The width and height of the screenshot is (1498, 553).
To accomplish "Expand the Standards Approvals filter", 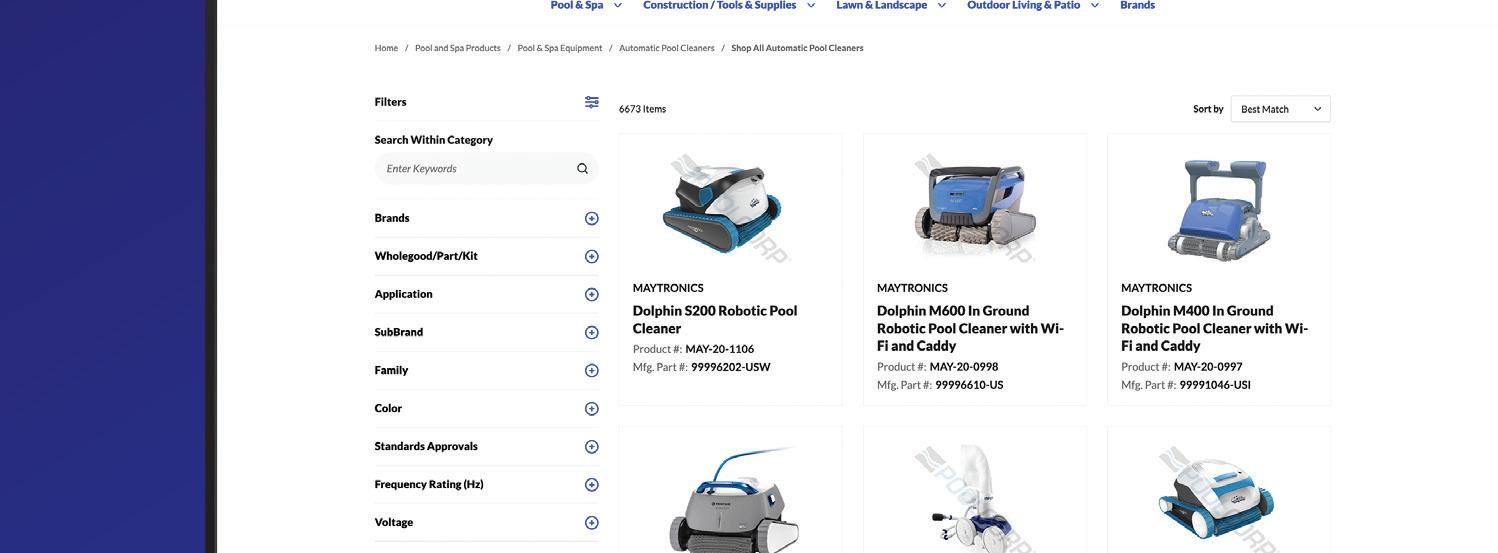I will (592, 447).
